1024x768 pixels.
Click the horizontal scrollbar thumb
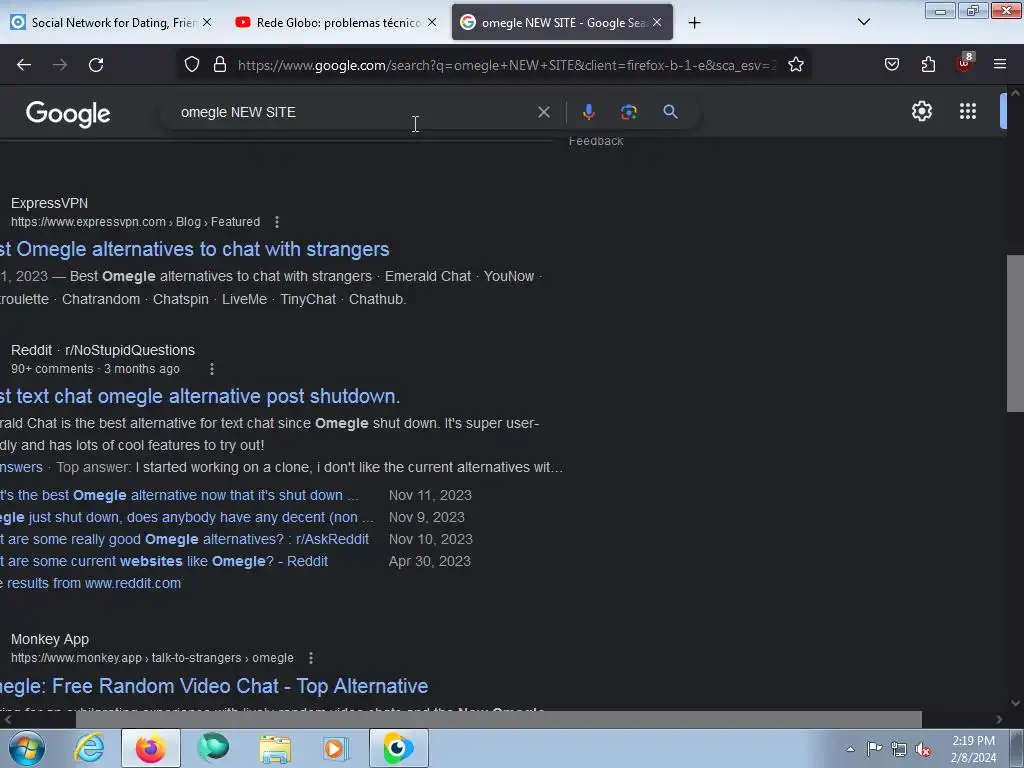[x=499, y=720]
